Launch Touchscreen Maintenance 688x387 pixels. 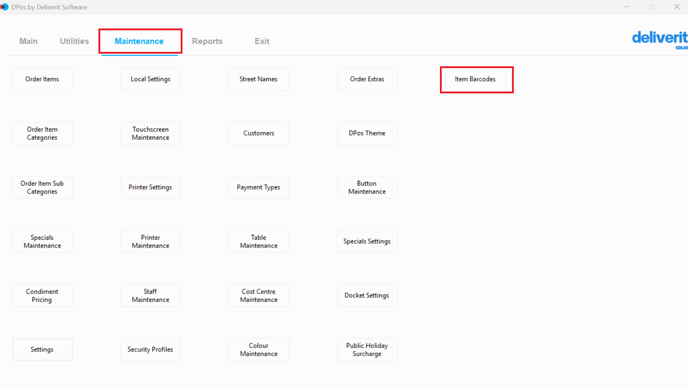pos(150,133)
